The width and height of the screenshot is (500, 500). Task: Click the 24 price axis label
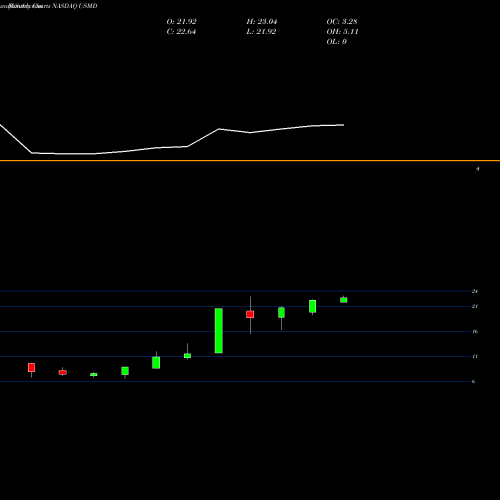475,291
